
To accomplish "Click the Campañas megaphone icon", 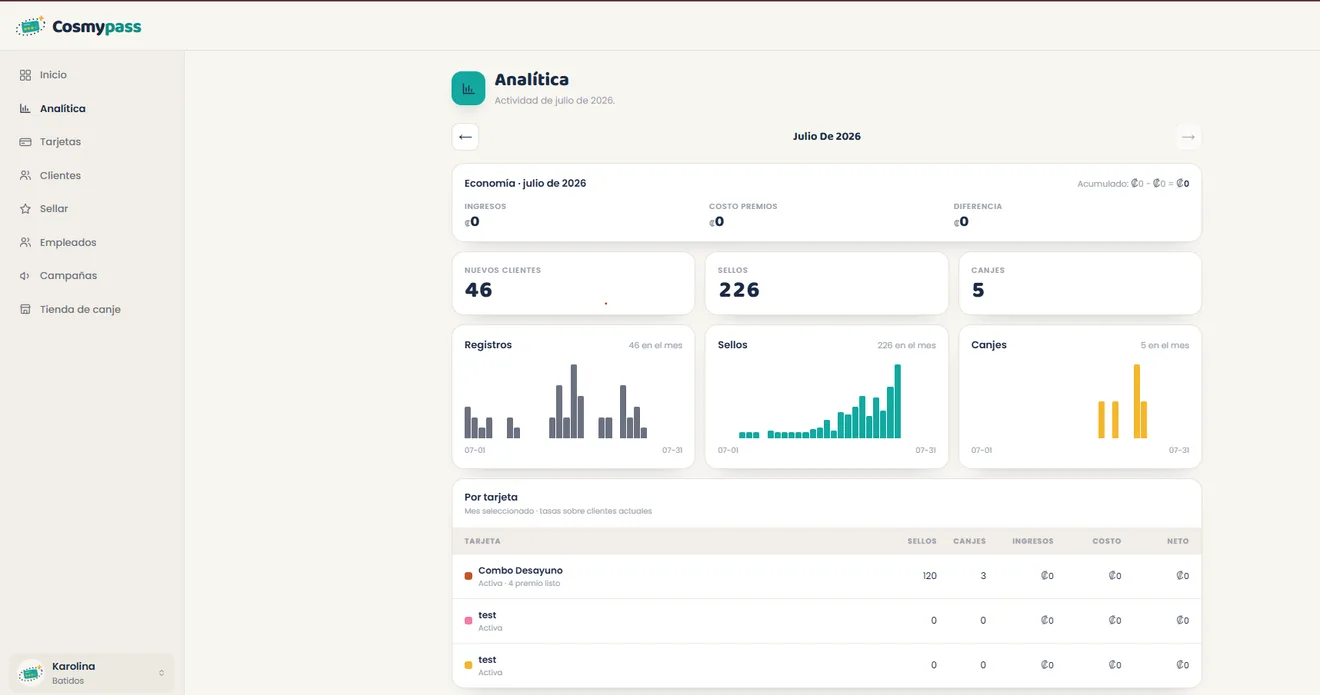I will click(25, 276).
